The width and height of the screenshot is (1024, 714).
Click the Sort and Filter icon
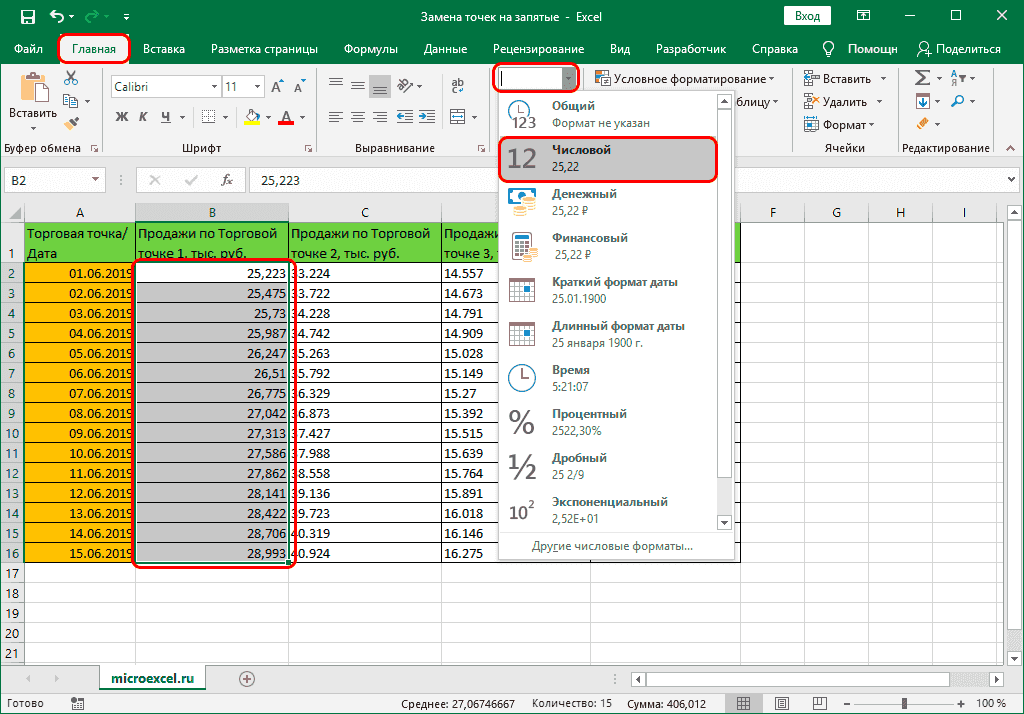959,77
